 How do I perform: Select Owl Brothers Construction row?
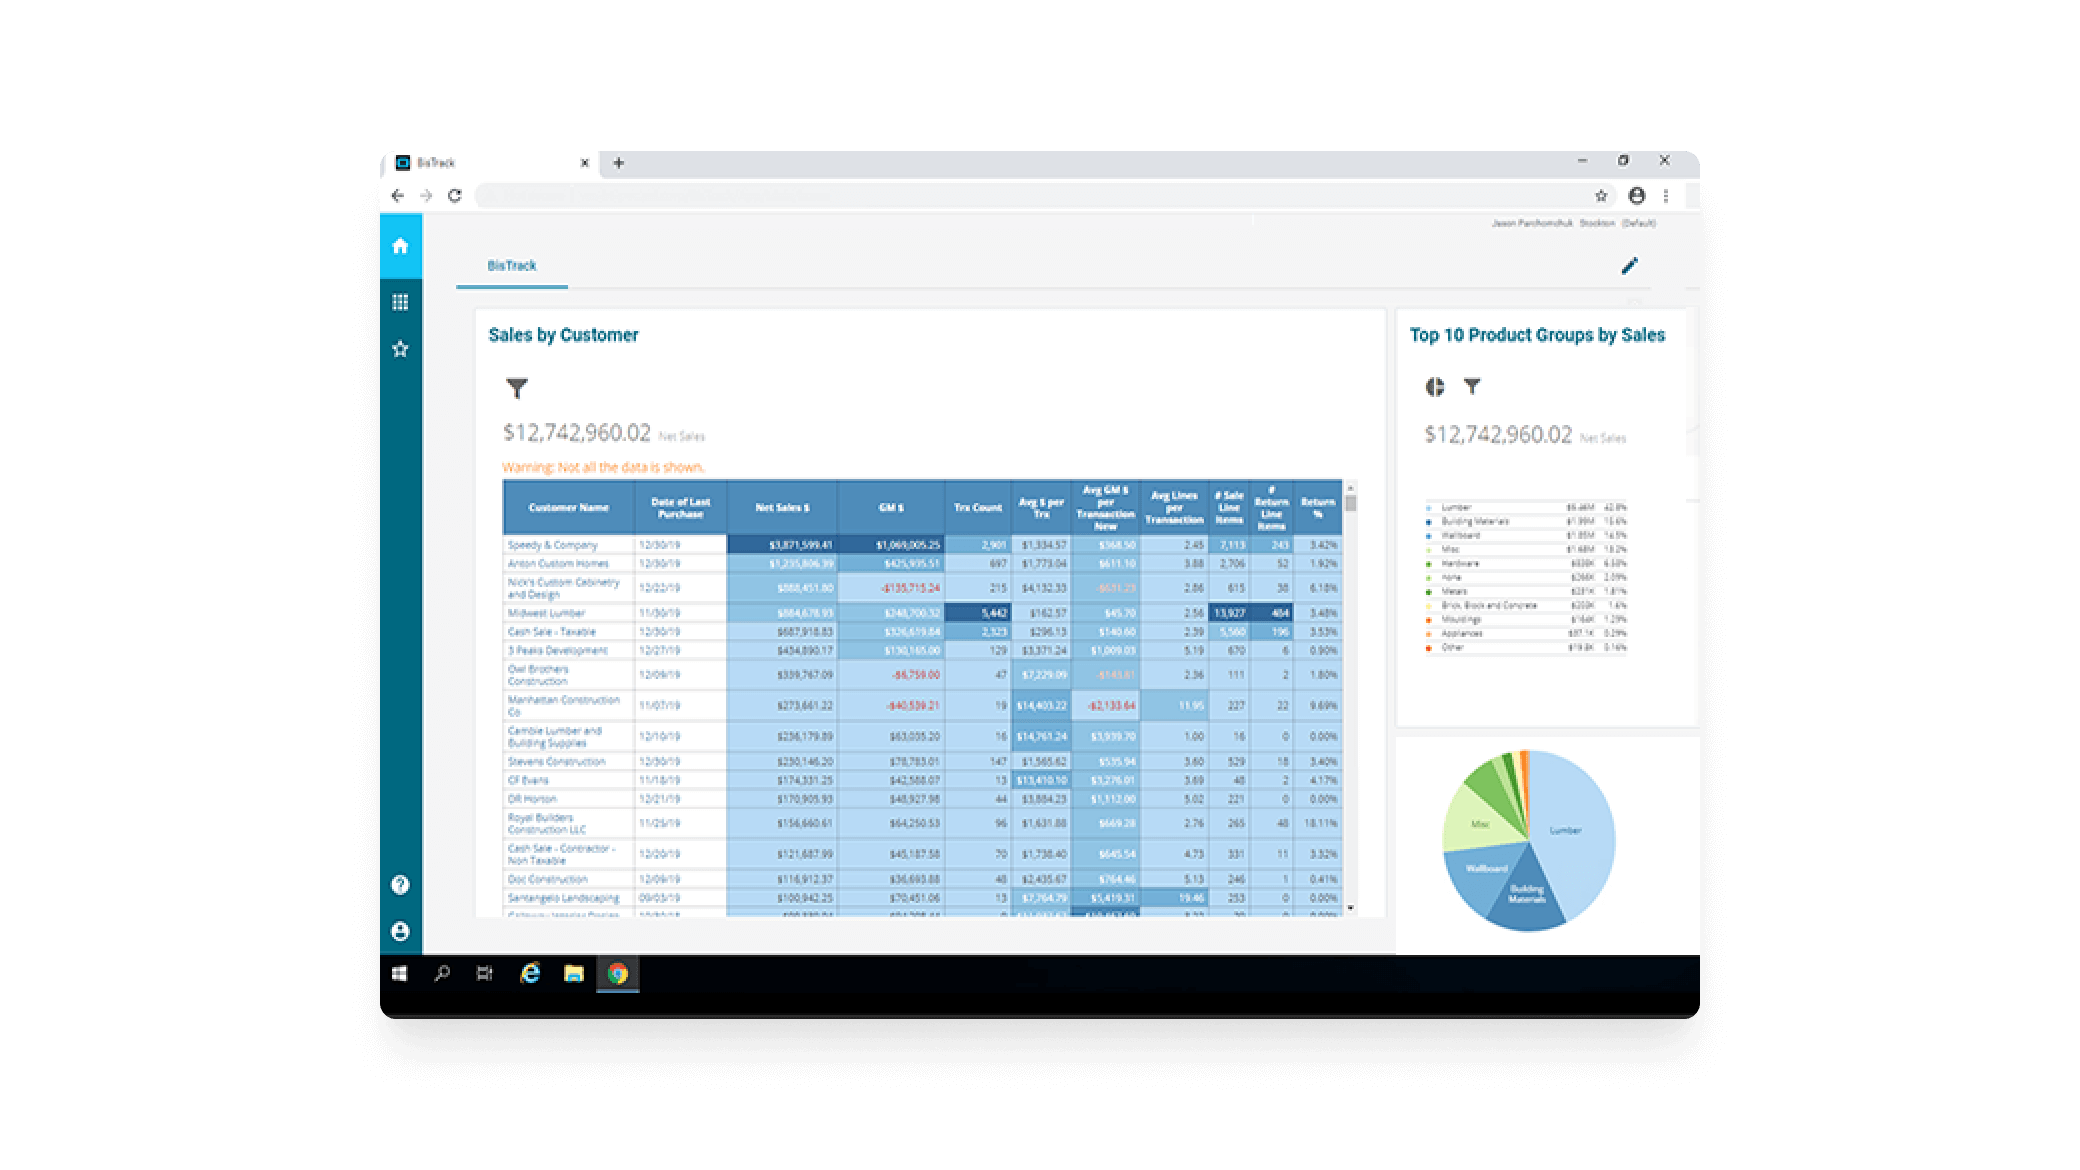[x=921, y=675]
